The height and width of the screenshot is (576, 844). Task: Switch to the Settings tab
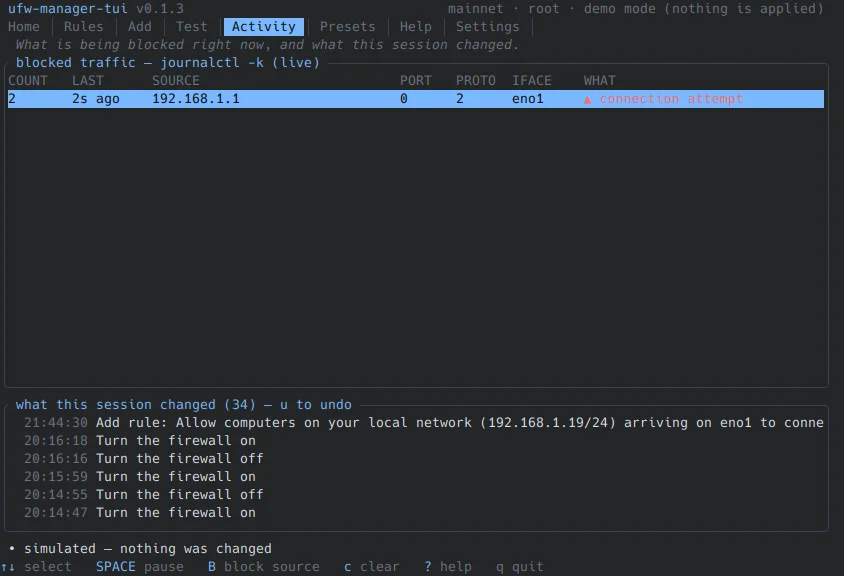487,26
